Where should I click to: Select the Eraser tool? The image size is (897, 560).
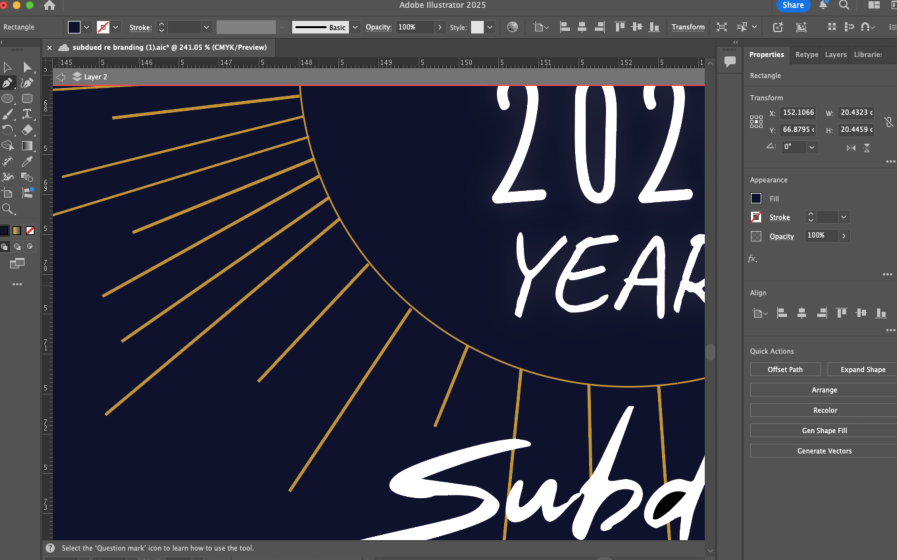pyautogui.click(x=27, y=130)
